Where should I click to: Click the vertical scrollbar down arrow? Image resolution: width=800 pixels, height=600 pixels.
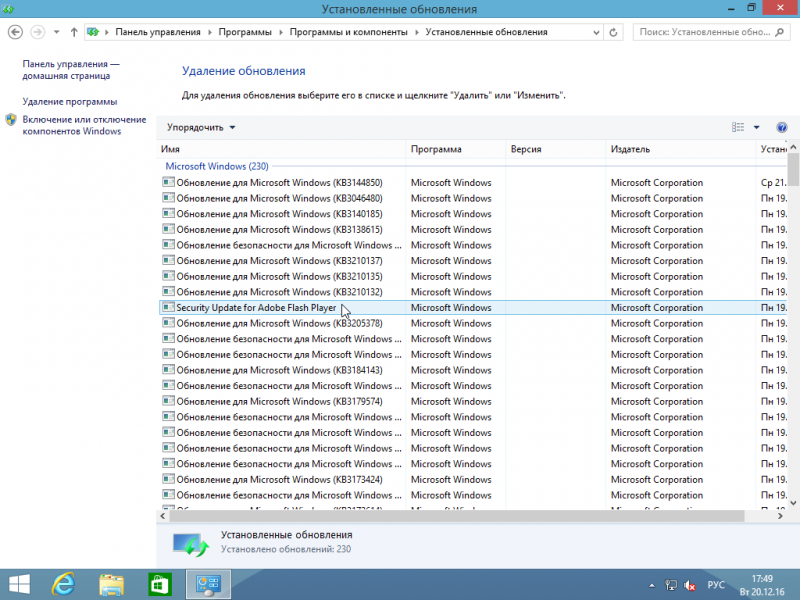pos(793,503)
